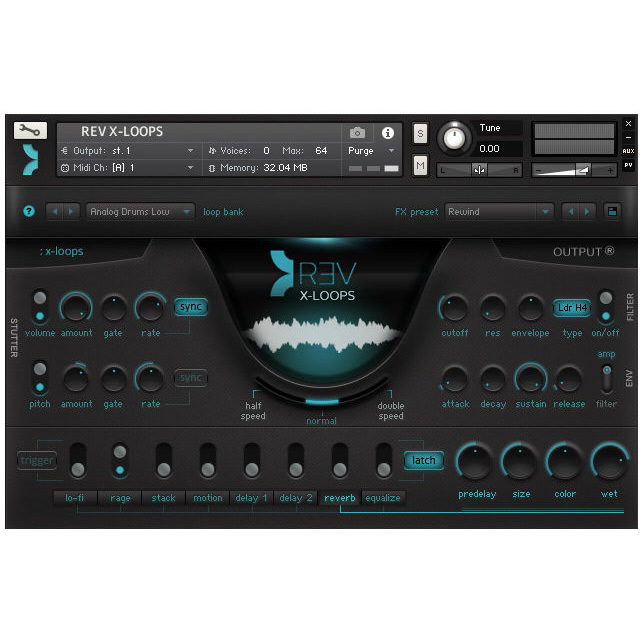Toggle the latch button
Image resolution: width=643 pixels, height=643 pixels.
423,461
